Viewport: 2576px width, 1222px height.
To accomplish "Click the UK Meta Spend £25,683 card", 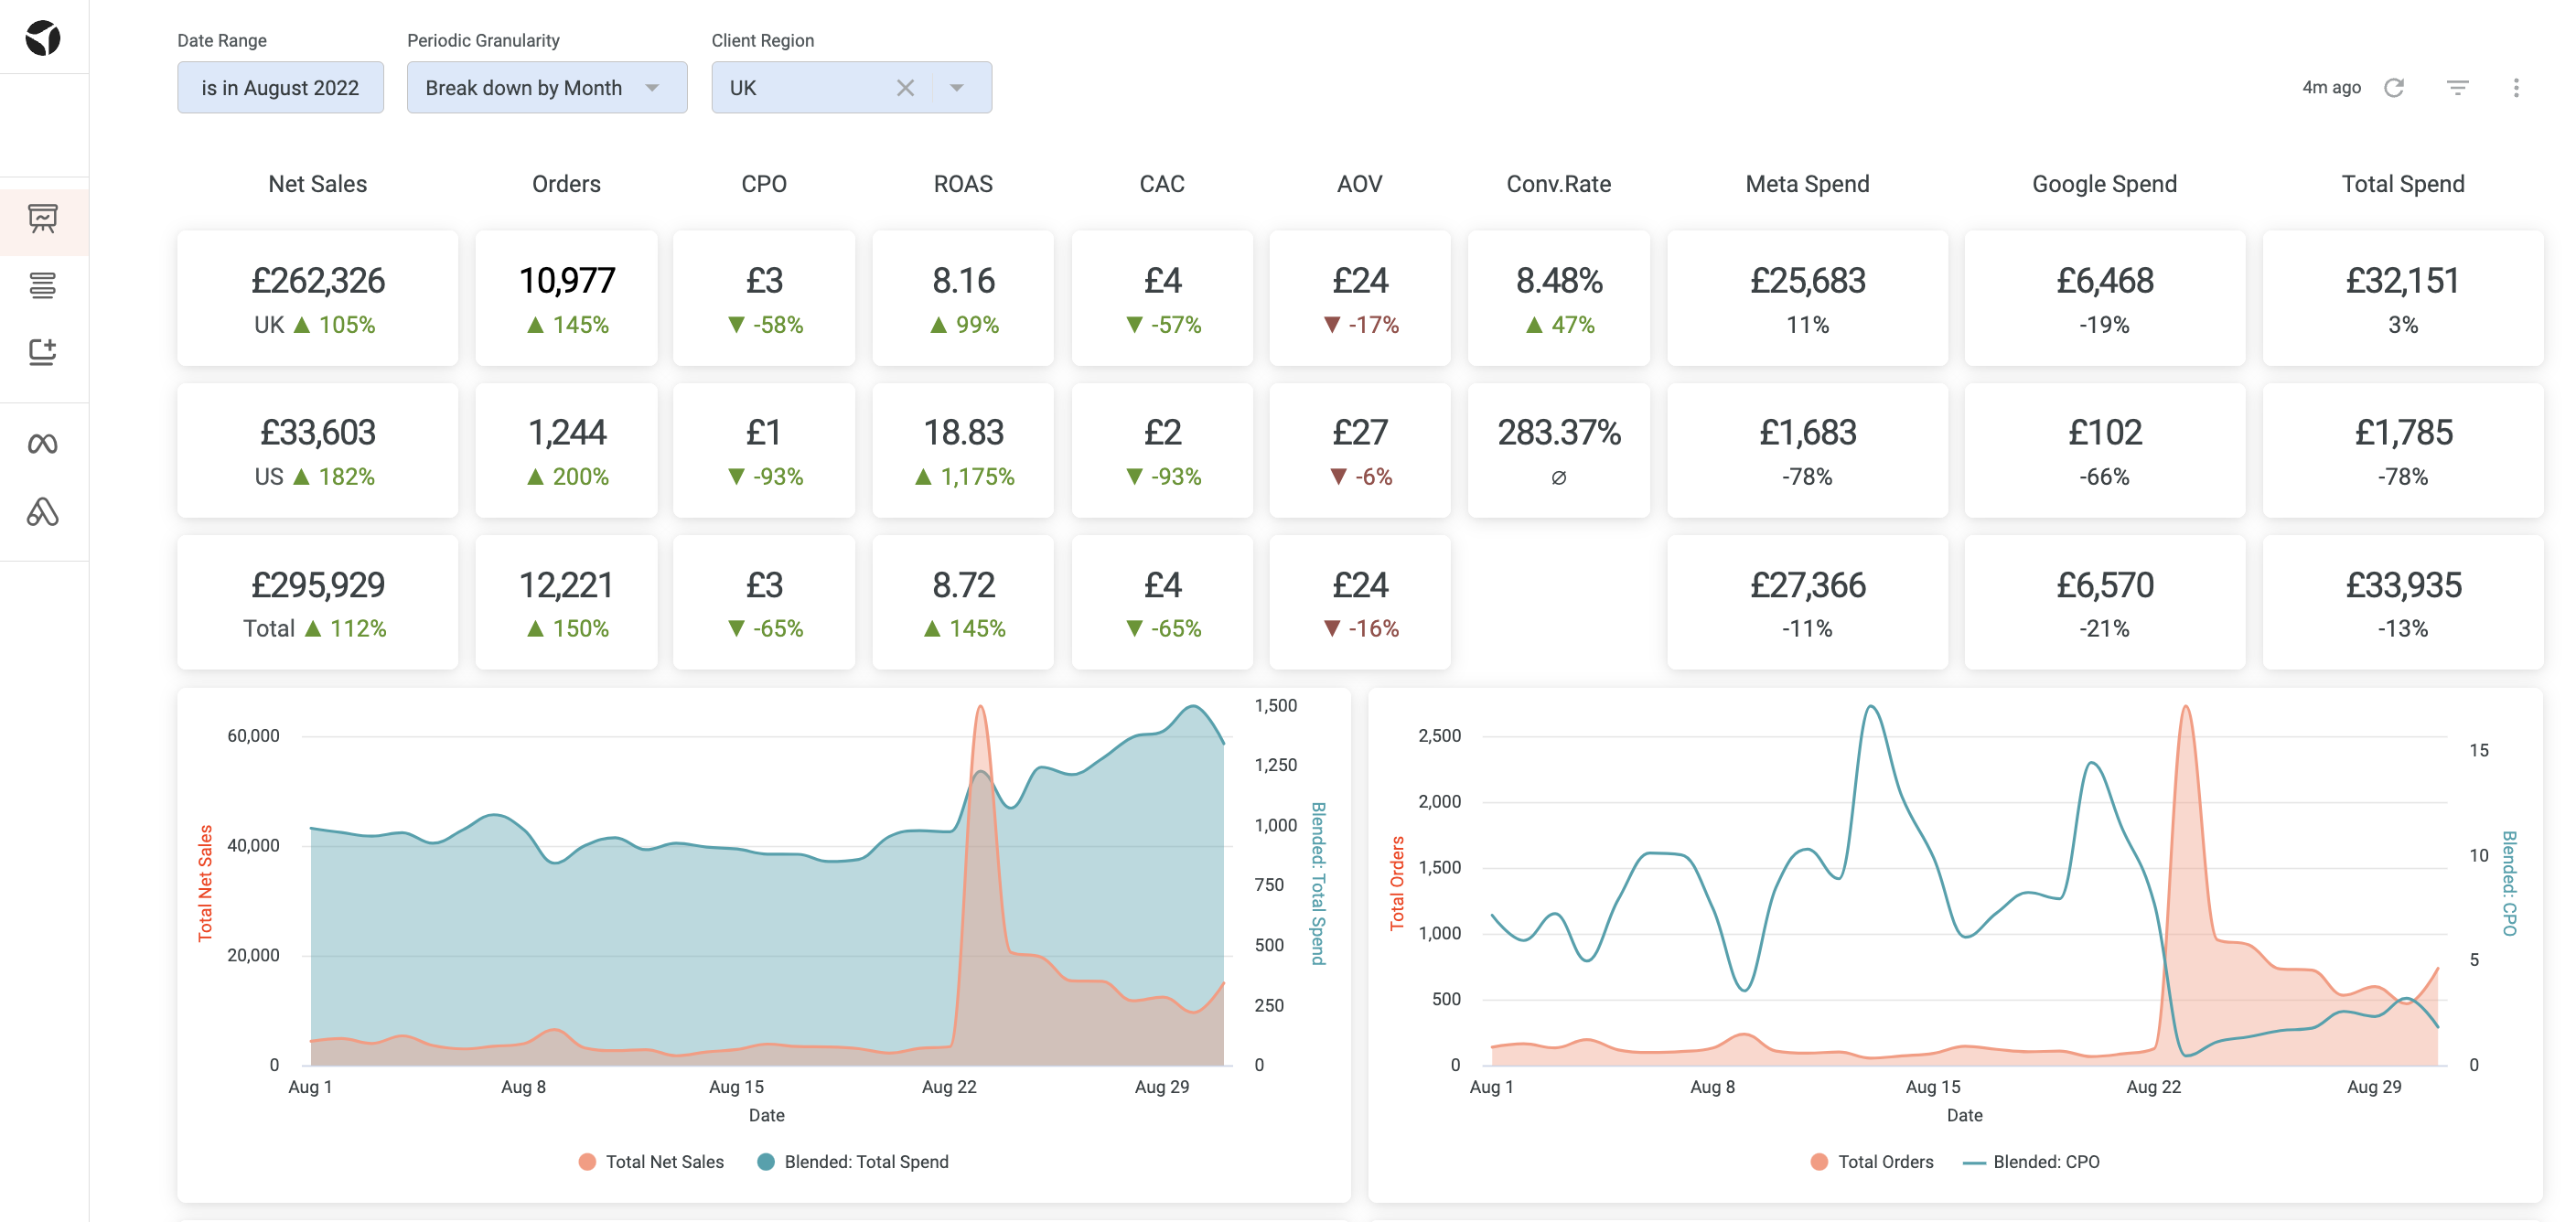I will pyautogui.click(x=1807, y=298).
